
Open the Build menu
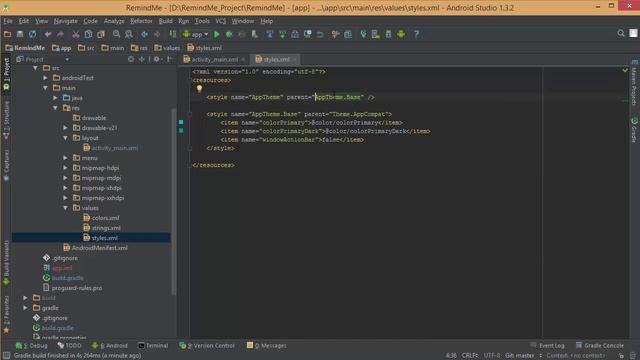point(165,21)
